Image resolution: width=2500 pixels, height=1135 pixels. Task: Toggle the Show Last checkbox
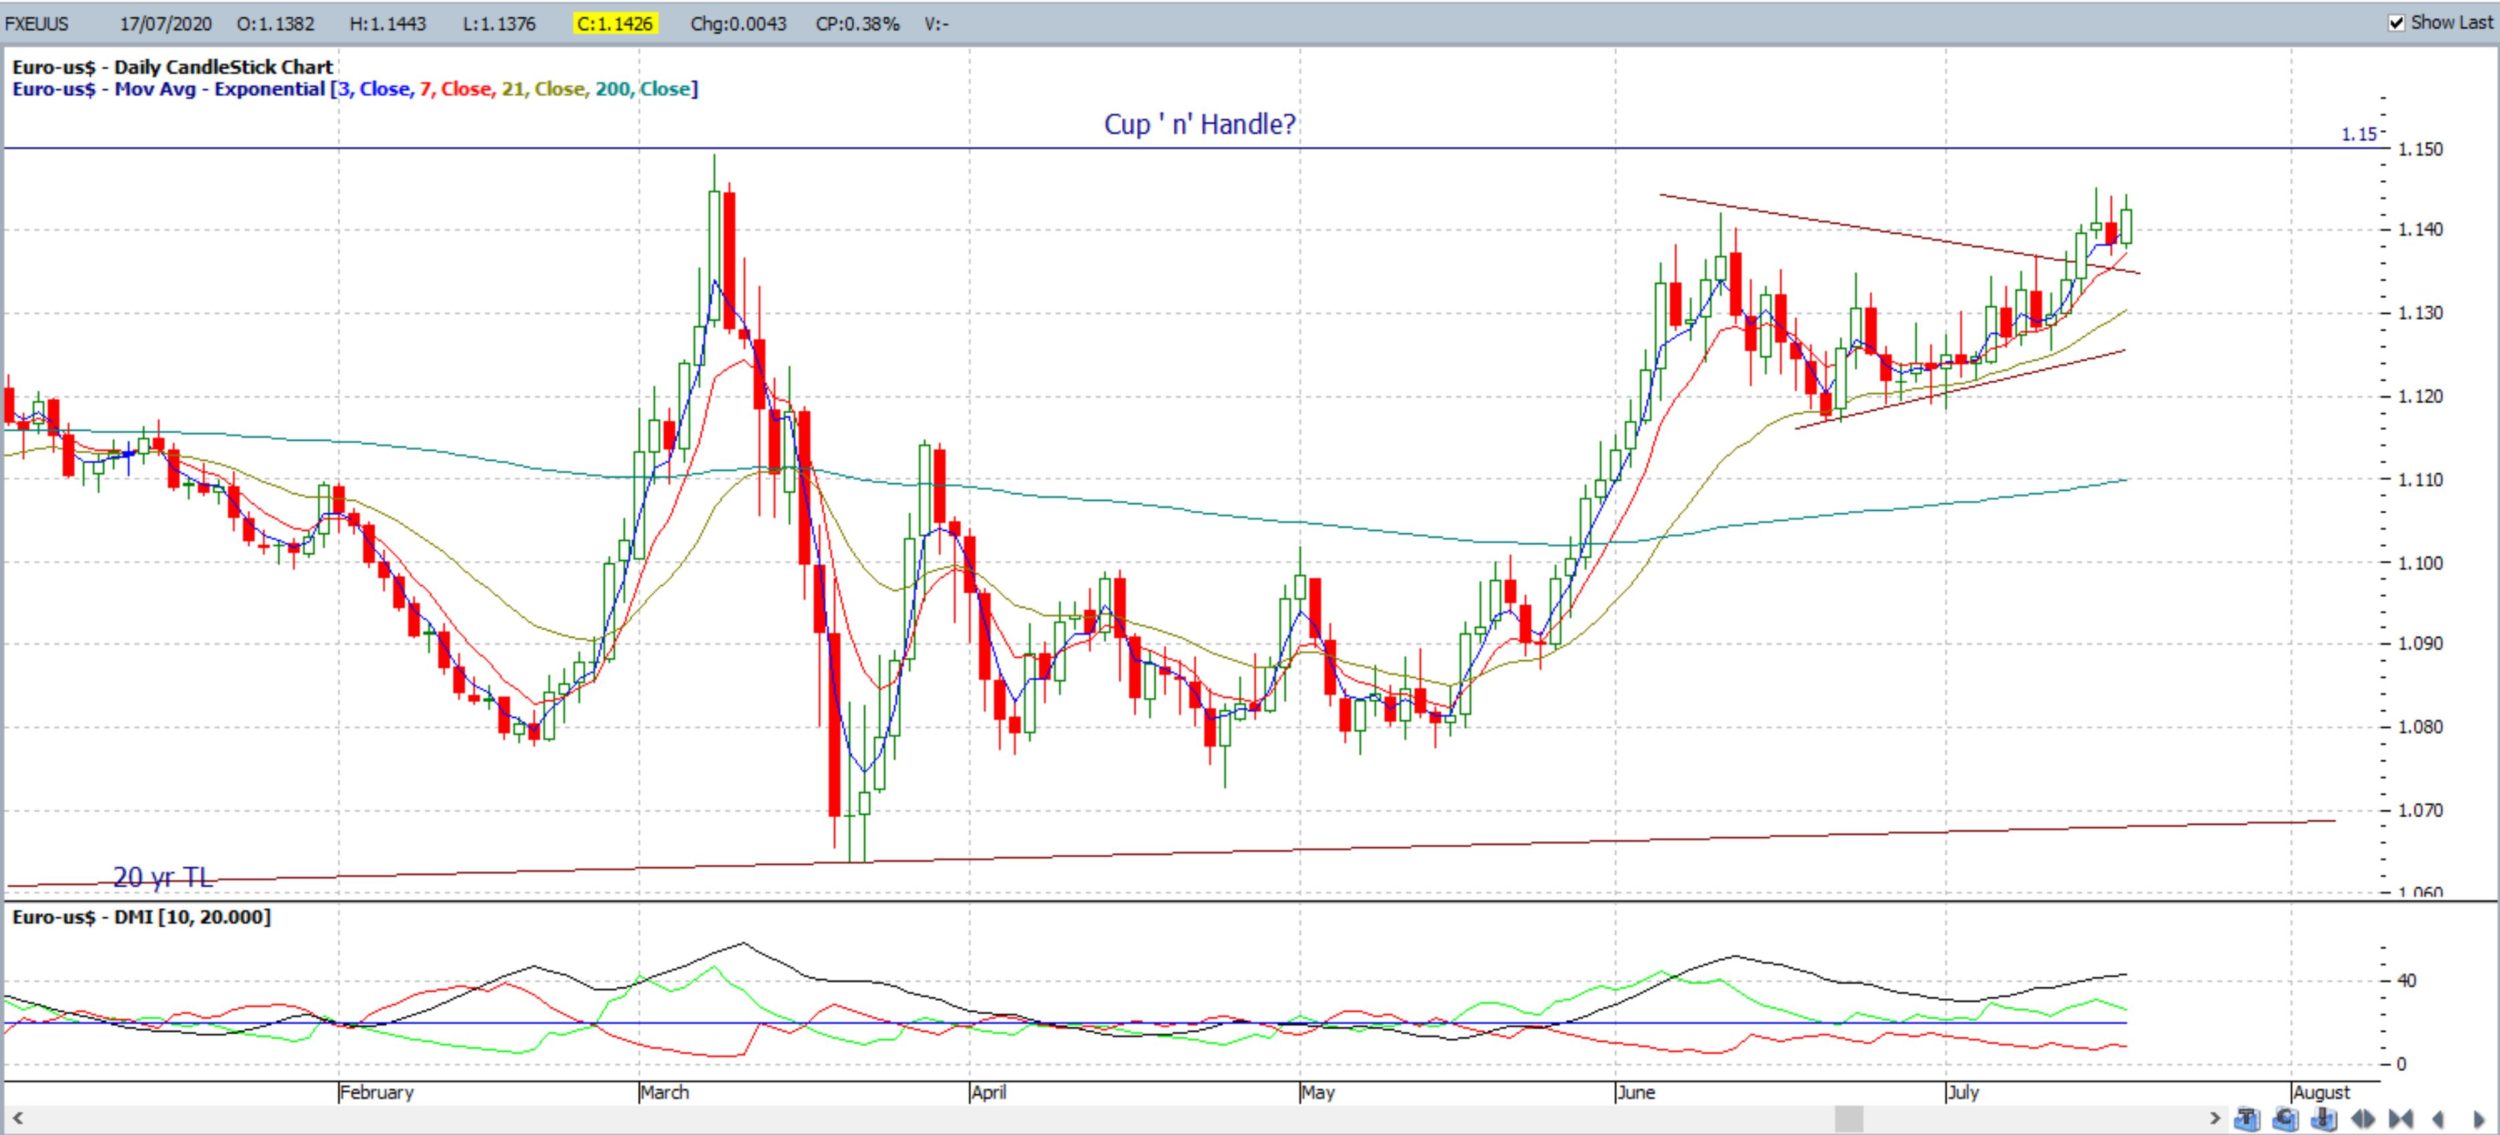point(2397,23)
